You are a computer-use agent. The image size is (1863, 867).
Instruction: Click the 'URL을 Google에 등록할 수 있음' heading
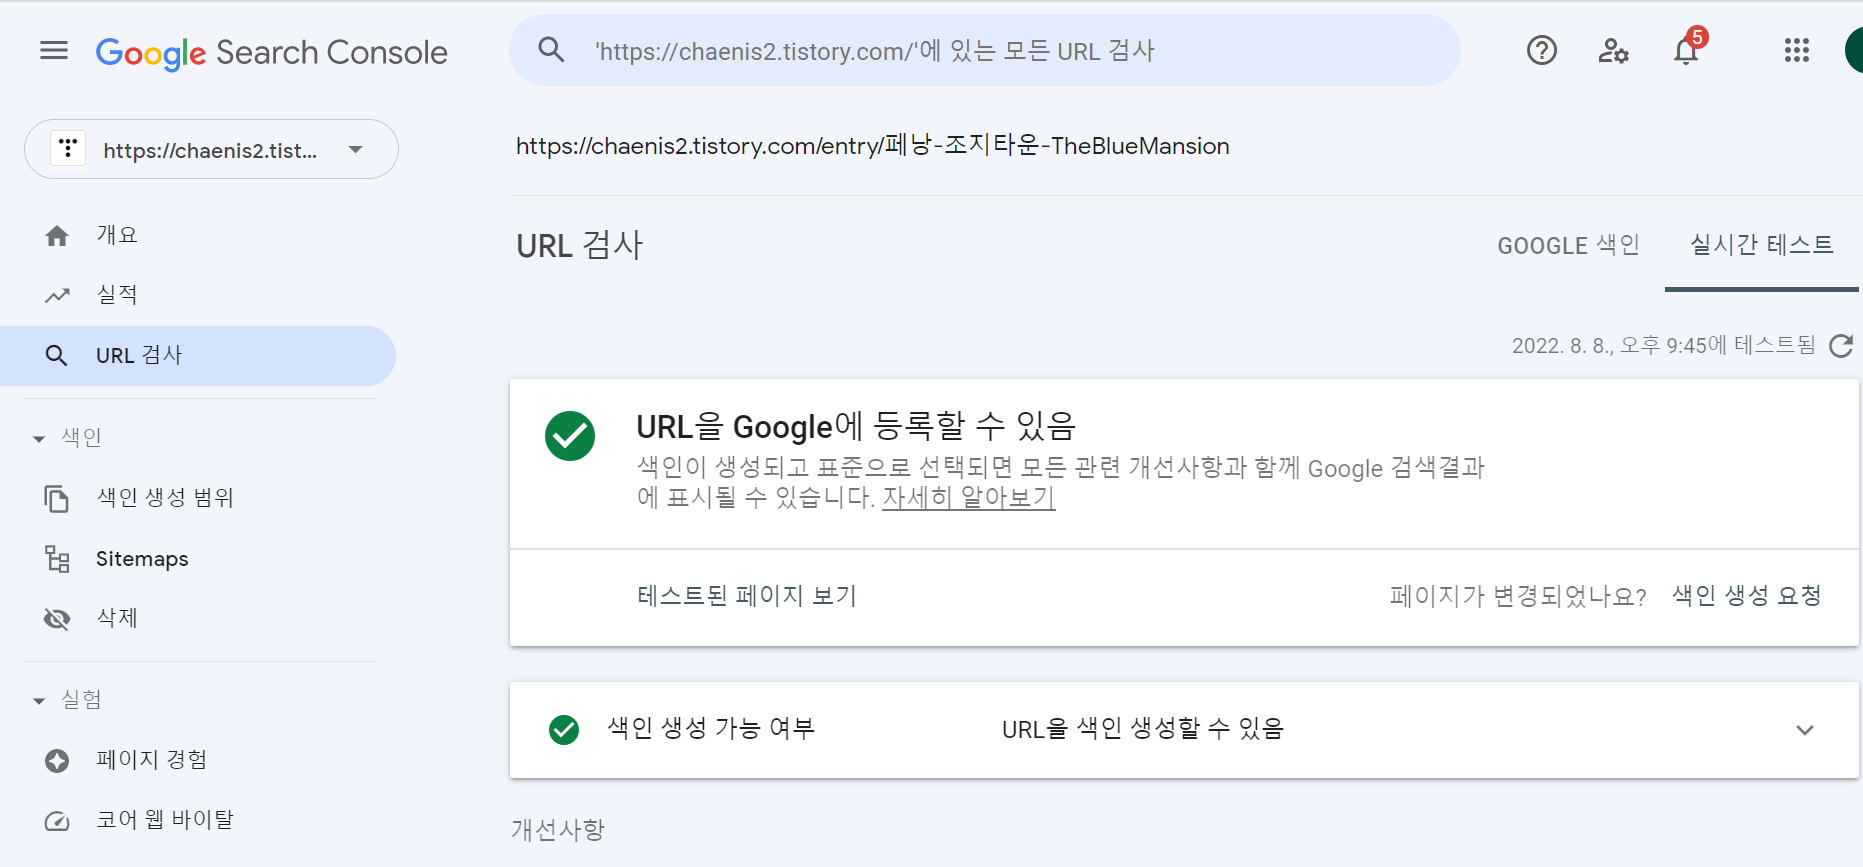click(x=856, y=427)
